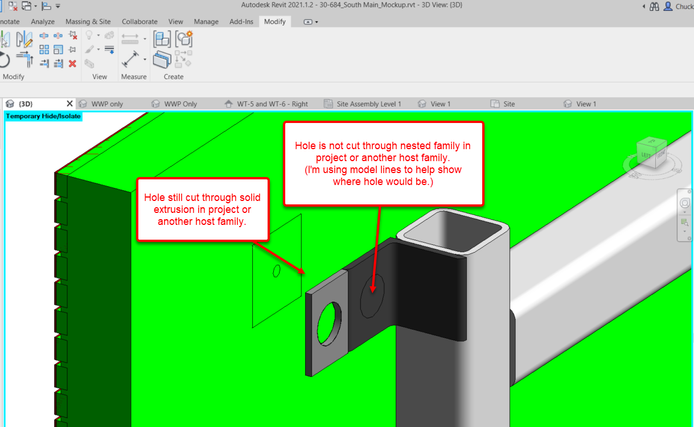This screenshot has width=694, height=427.
Task: Click the Zoom tool on navigation bar
Action: [x=685, y=222]
